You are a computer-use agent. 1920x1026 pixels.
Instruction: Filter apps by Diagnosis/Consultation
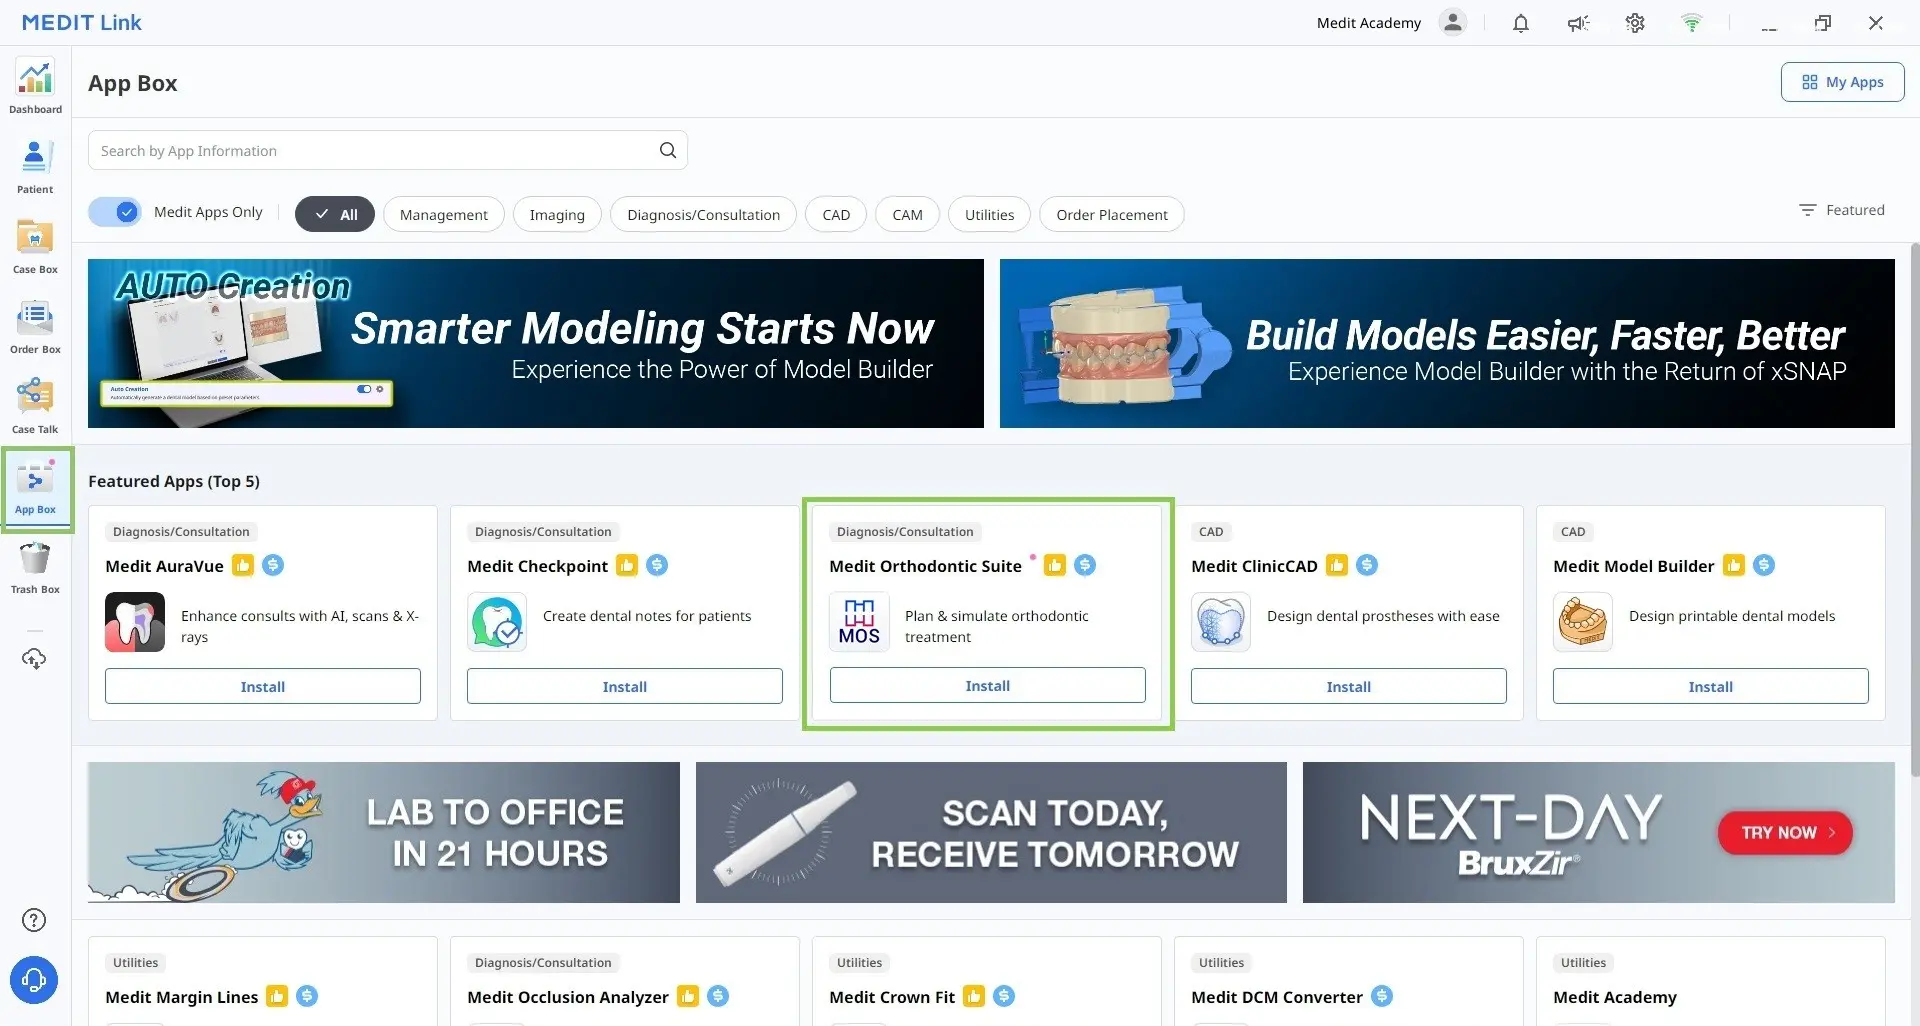703,214
